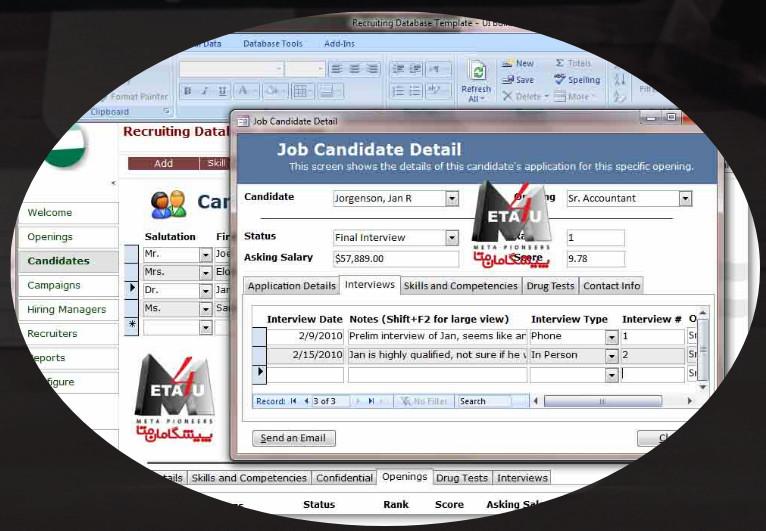The height and width of the screenshot is (531, 766).
Task: Open the More records option
Action: tap(574, 96)
